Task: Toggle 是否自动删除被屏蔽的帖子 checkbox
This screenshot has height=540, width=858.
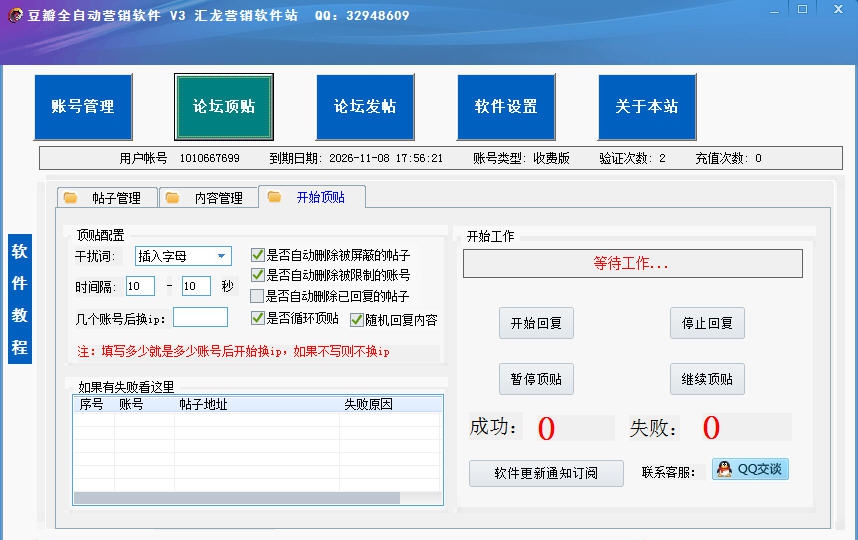Action: (x=257, y=254)
